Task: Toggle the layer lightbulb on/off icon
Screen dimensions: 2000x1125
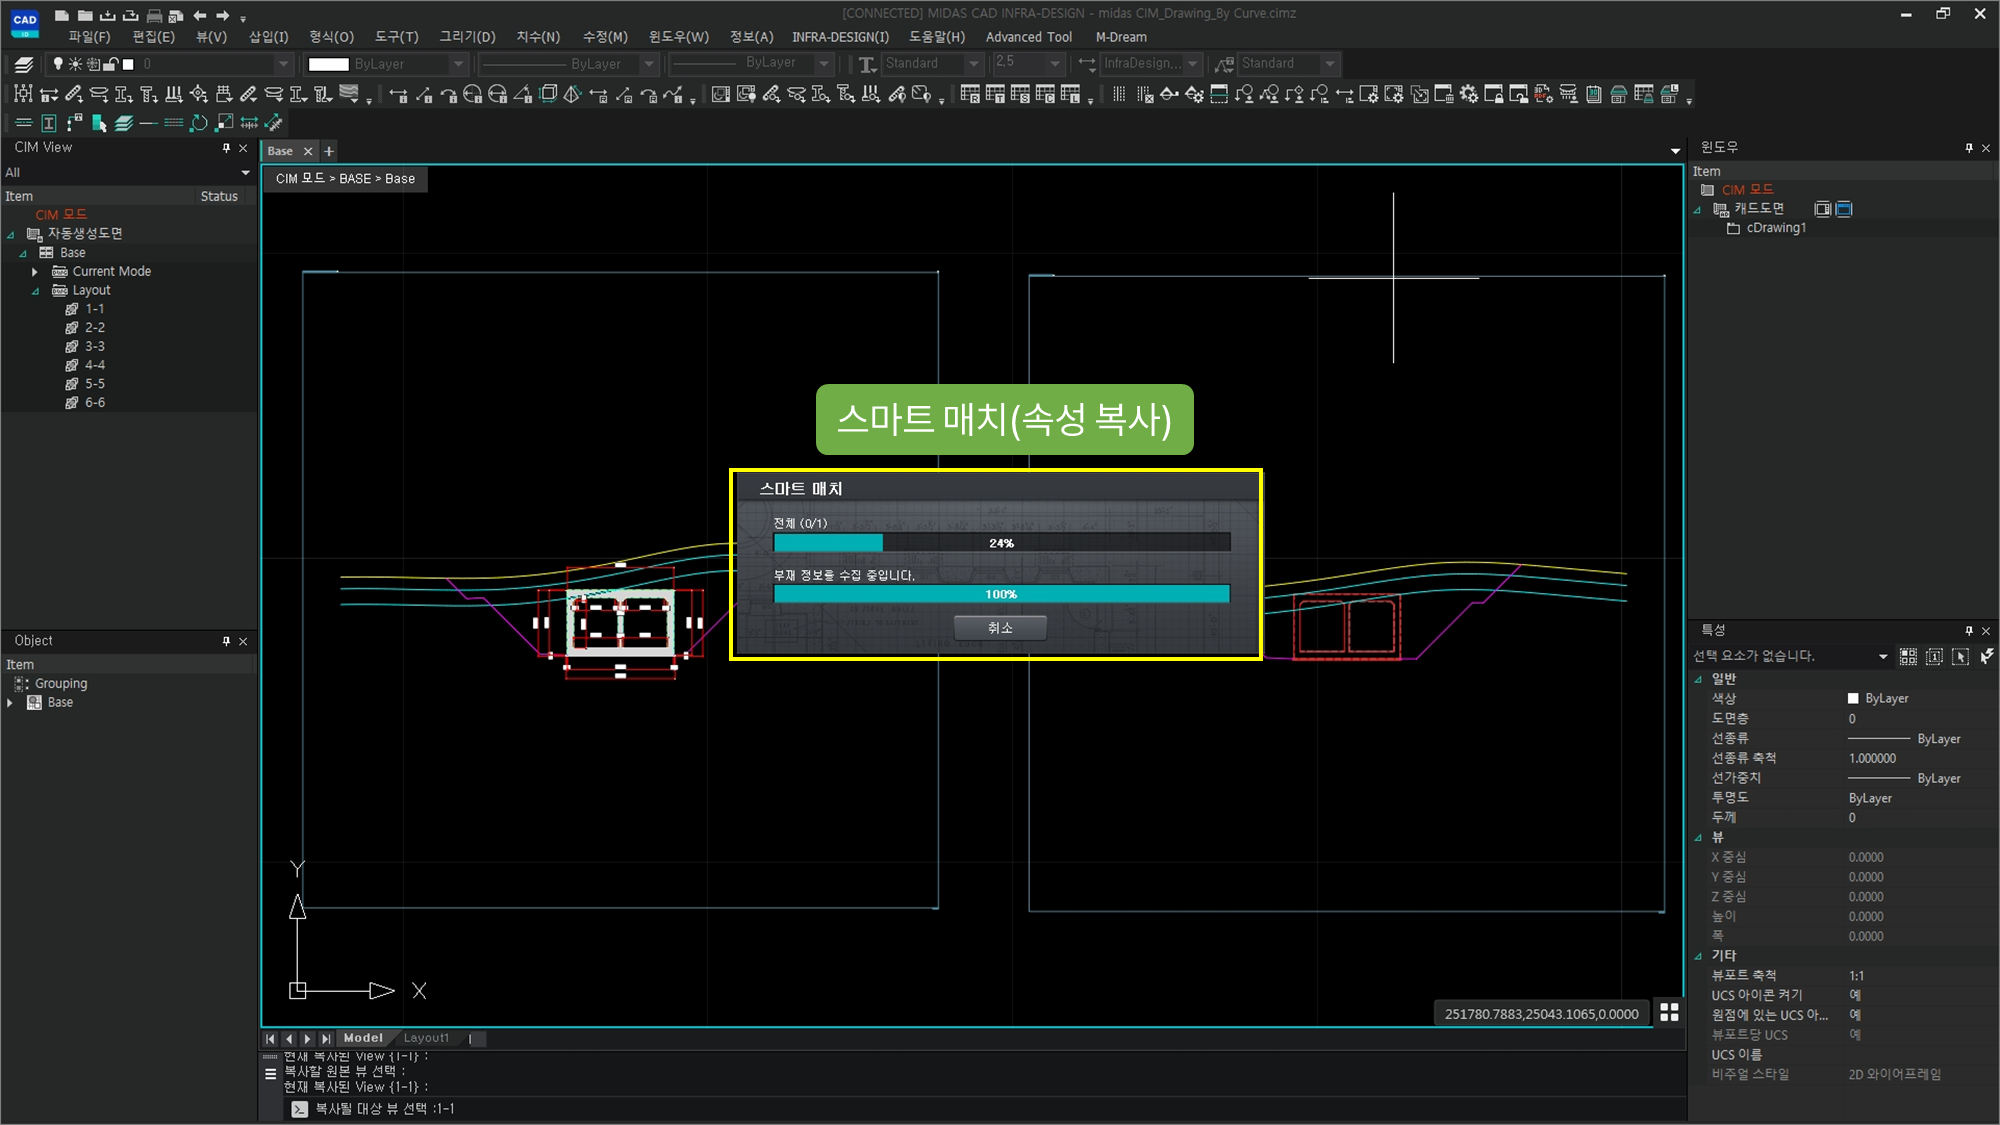Action: (x=58, y=64)
